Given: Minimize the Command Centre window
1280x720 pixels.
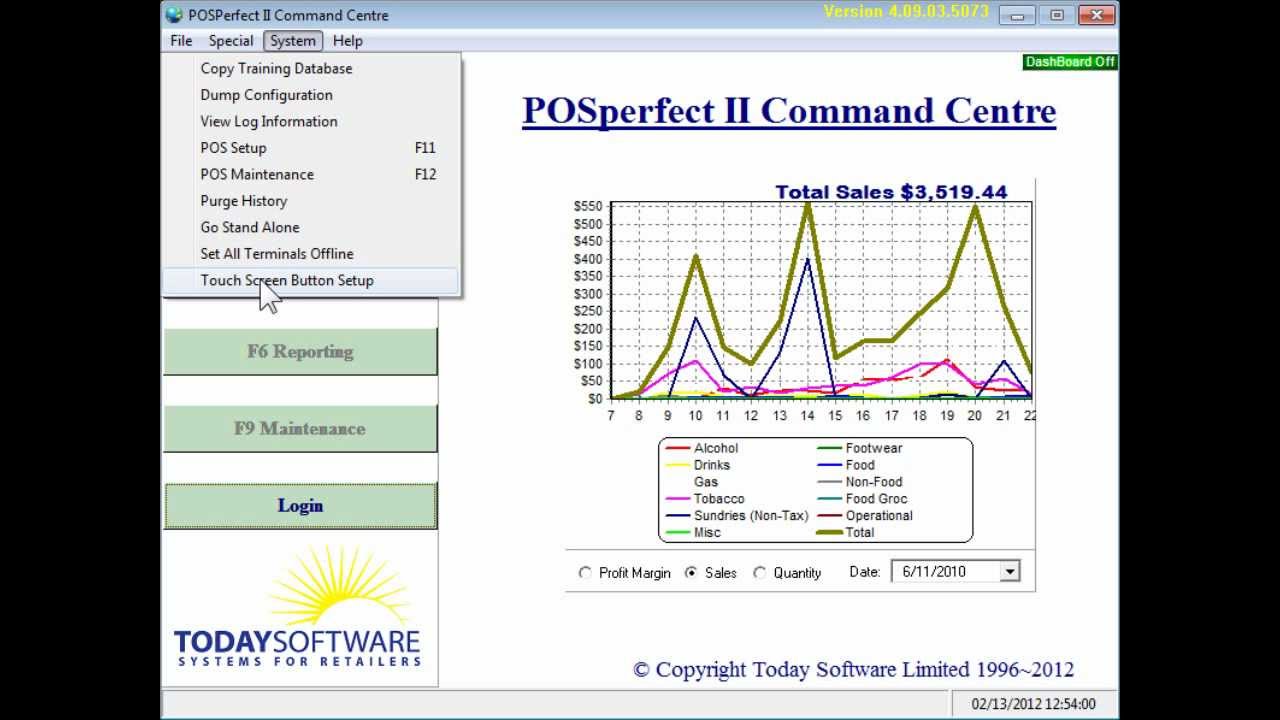Looking at the screenshot, I should point(1017,15).
